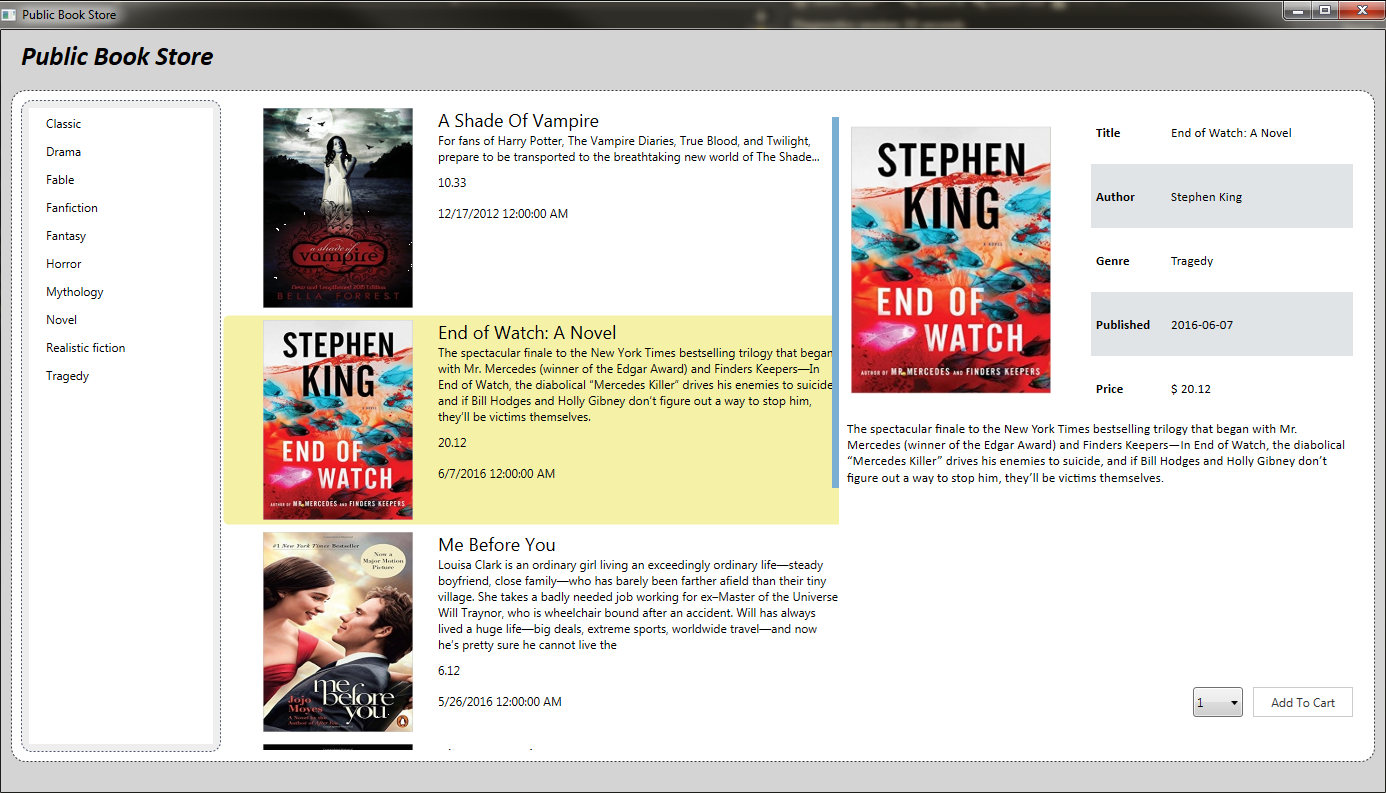
Task: Select the Fanfiction genre
Action: [x=72, y=208]
